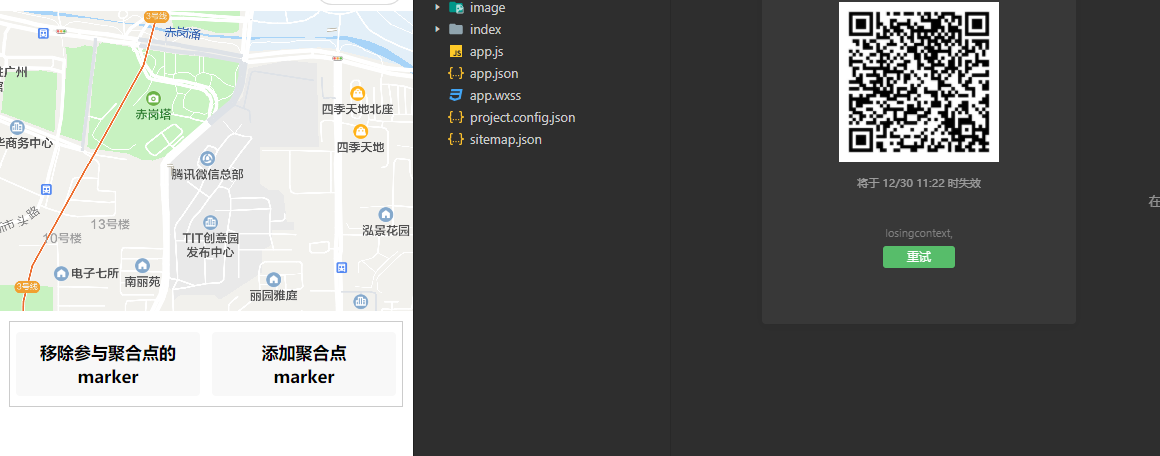
Task: Click 四季天地北座 marker icon
Action: click(358, 93)
